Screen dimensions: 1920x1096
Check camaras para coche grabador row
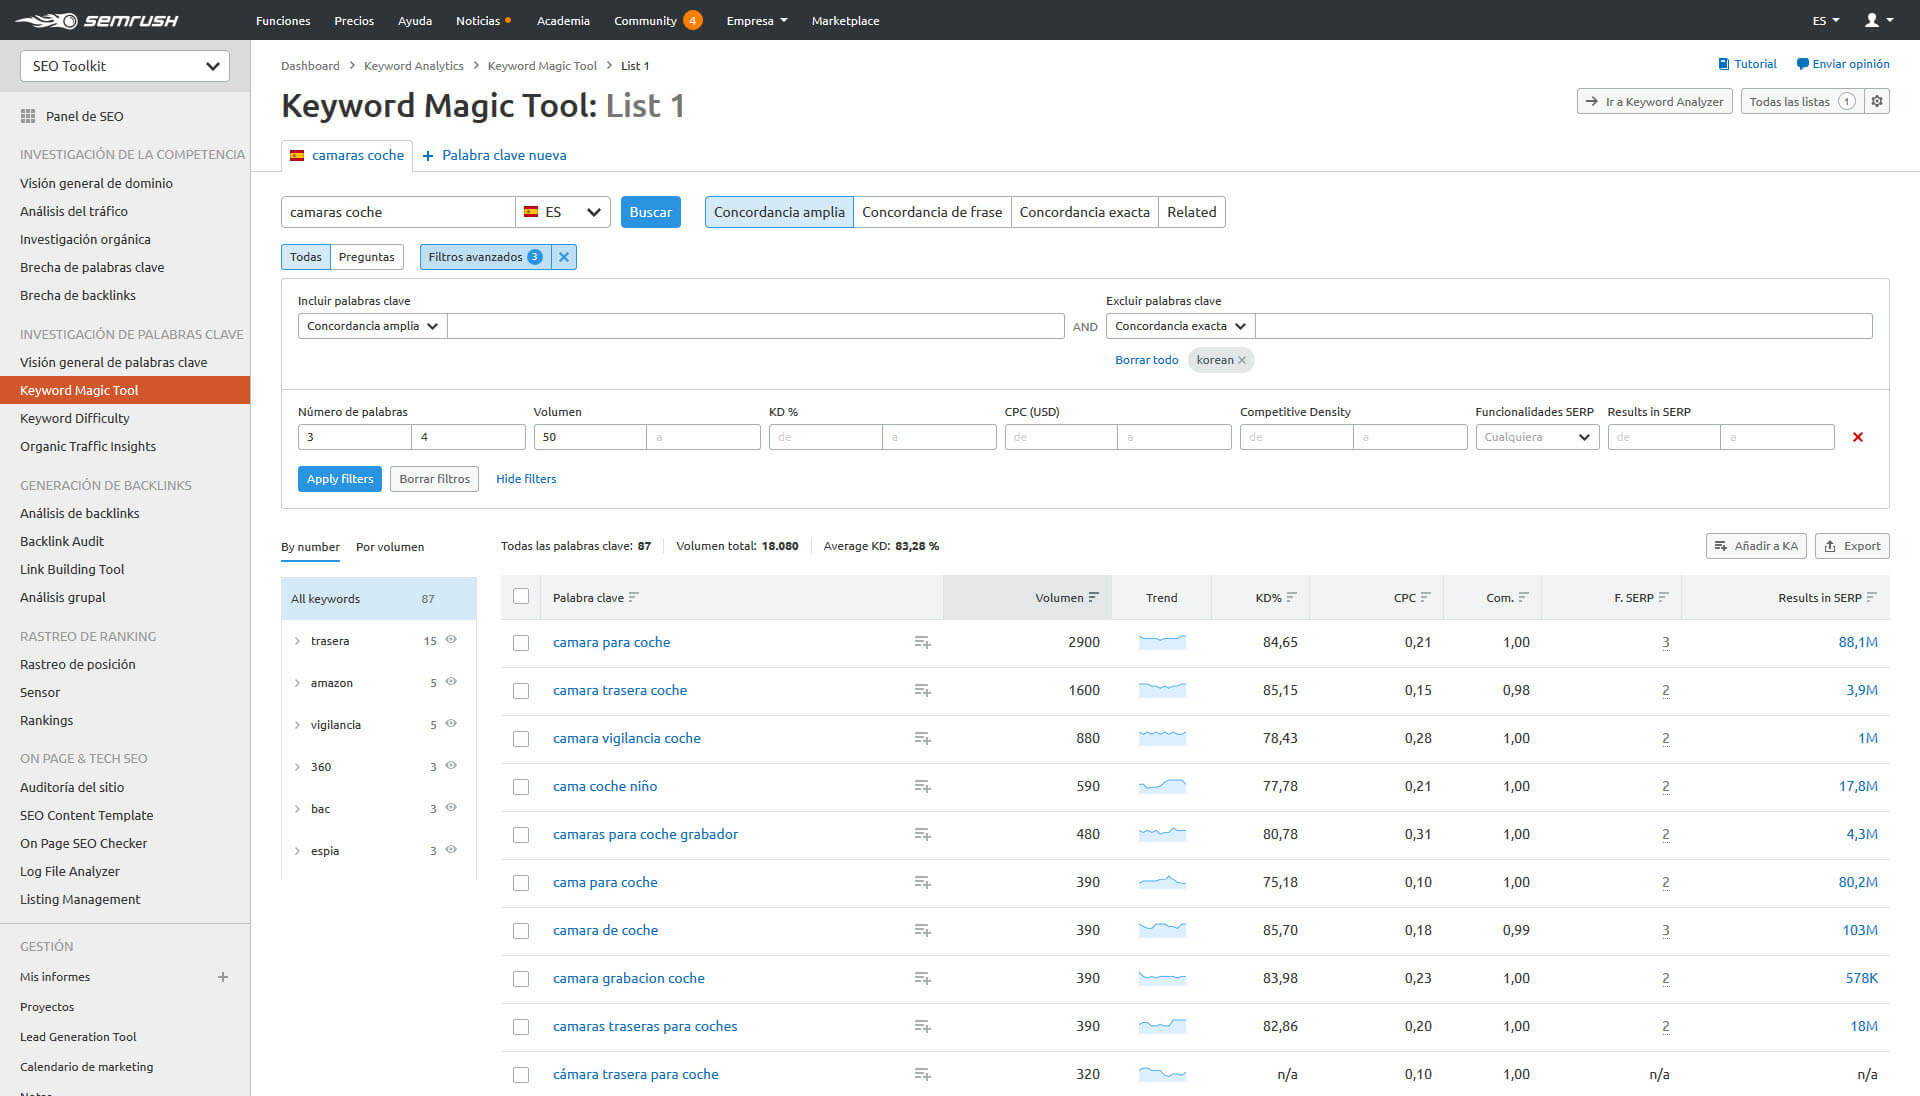click(521, 835)
